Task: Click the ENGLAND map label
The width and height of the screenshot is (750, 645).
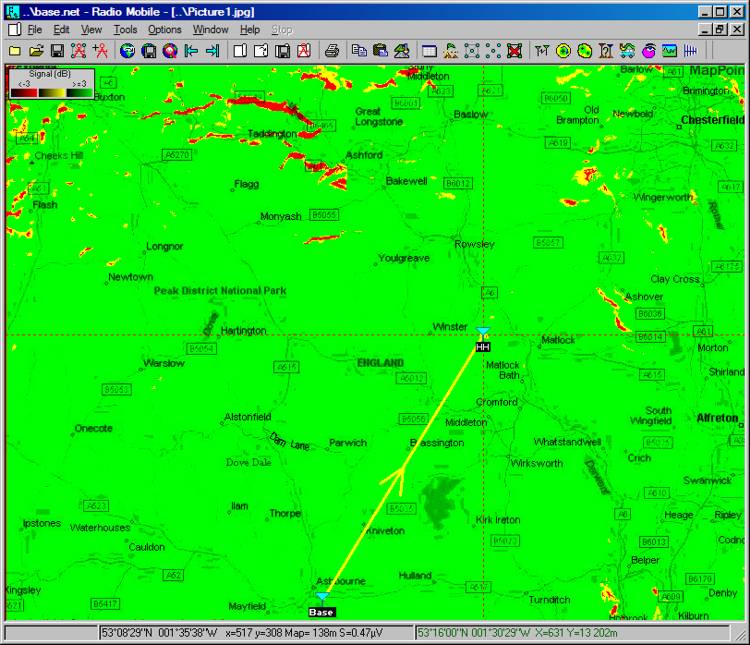Action: click(381, 363)
